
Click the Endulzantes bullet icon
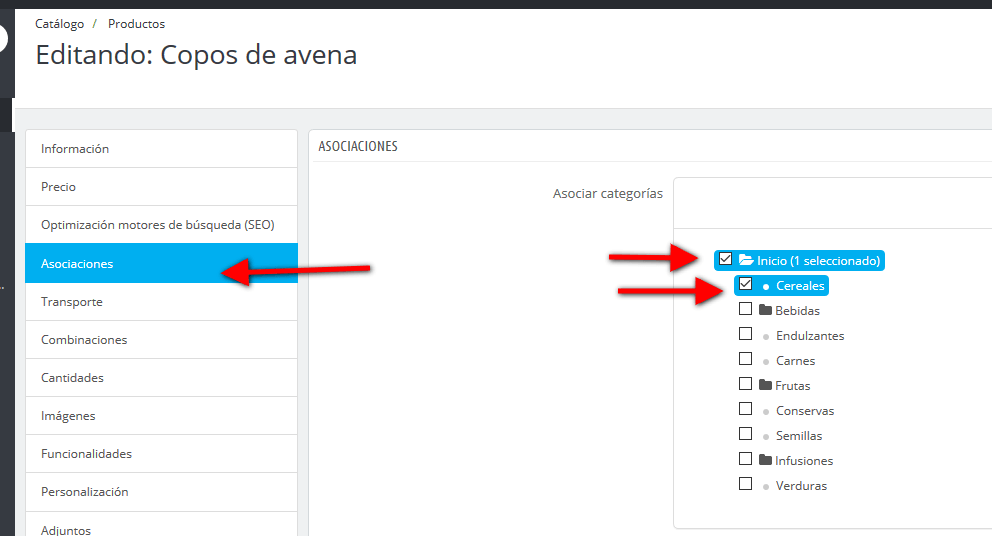coord(766,337)
